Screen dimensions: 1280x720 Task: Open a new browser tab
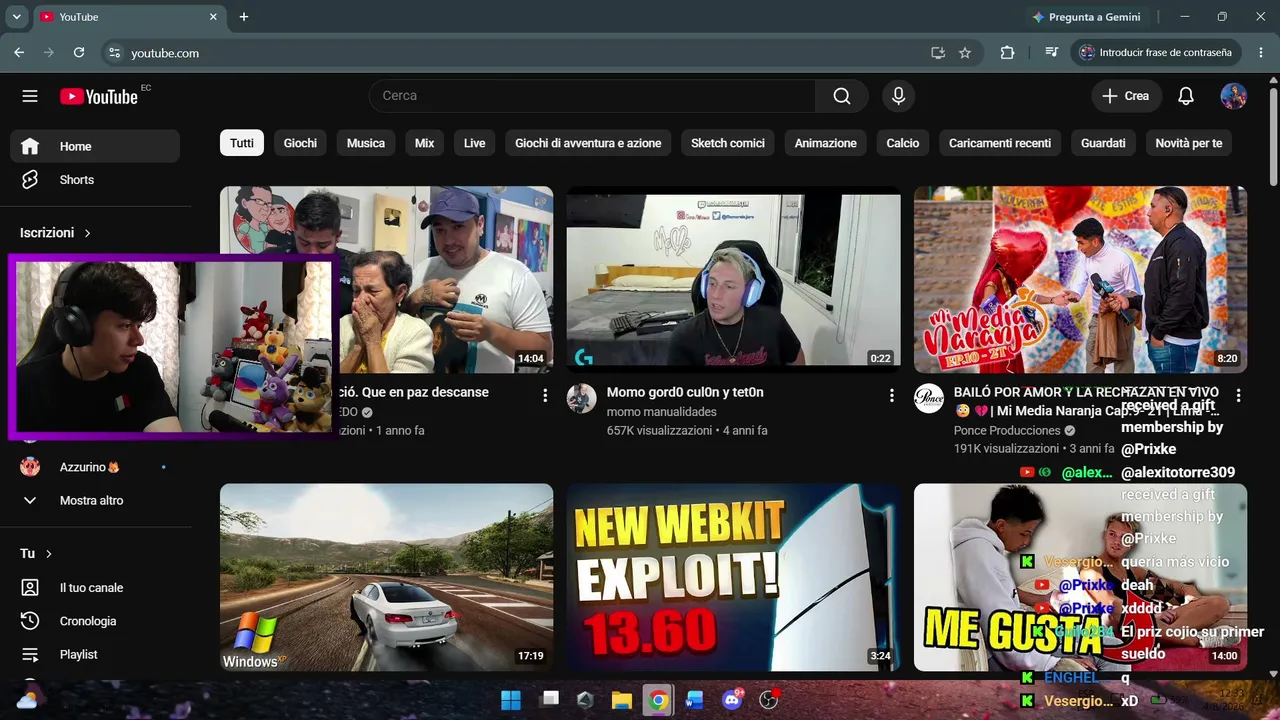(x=244, y=17)
